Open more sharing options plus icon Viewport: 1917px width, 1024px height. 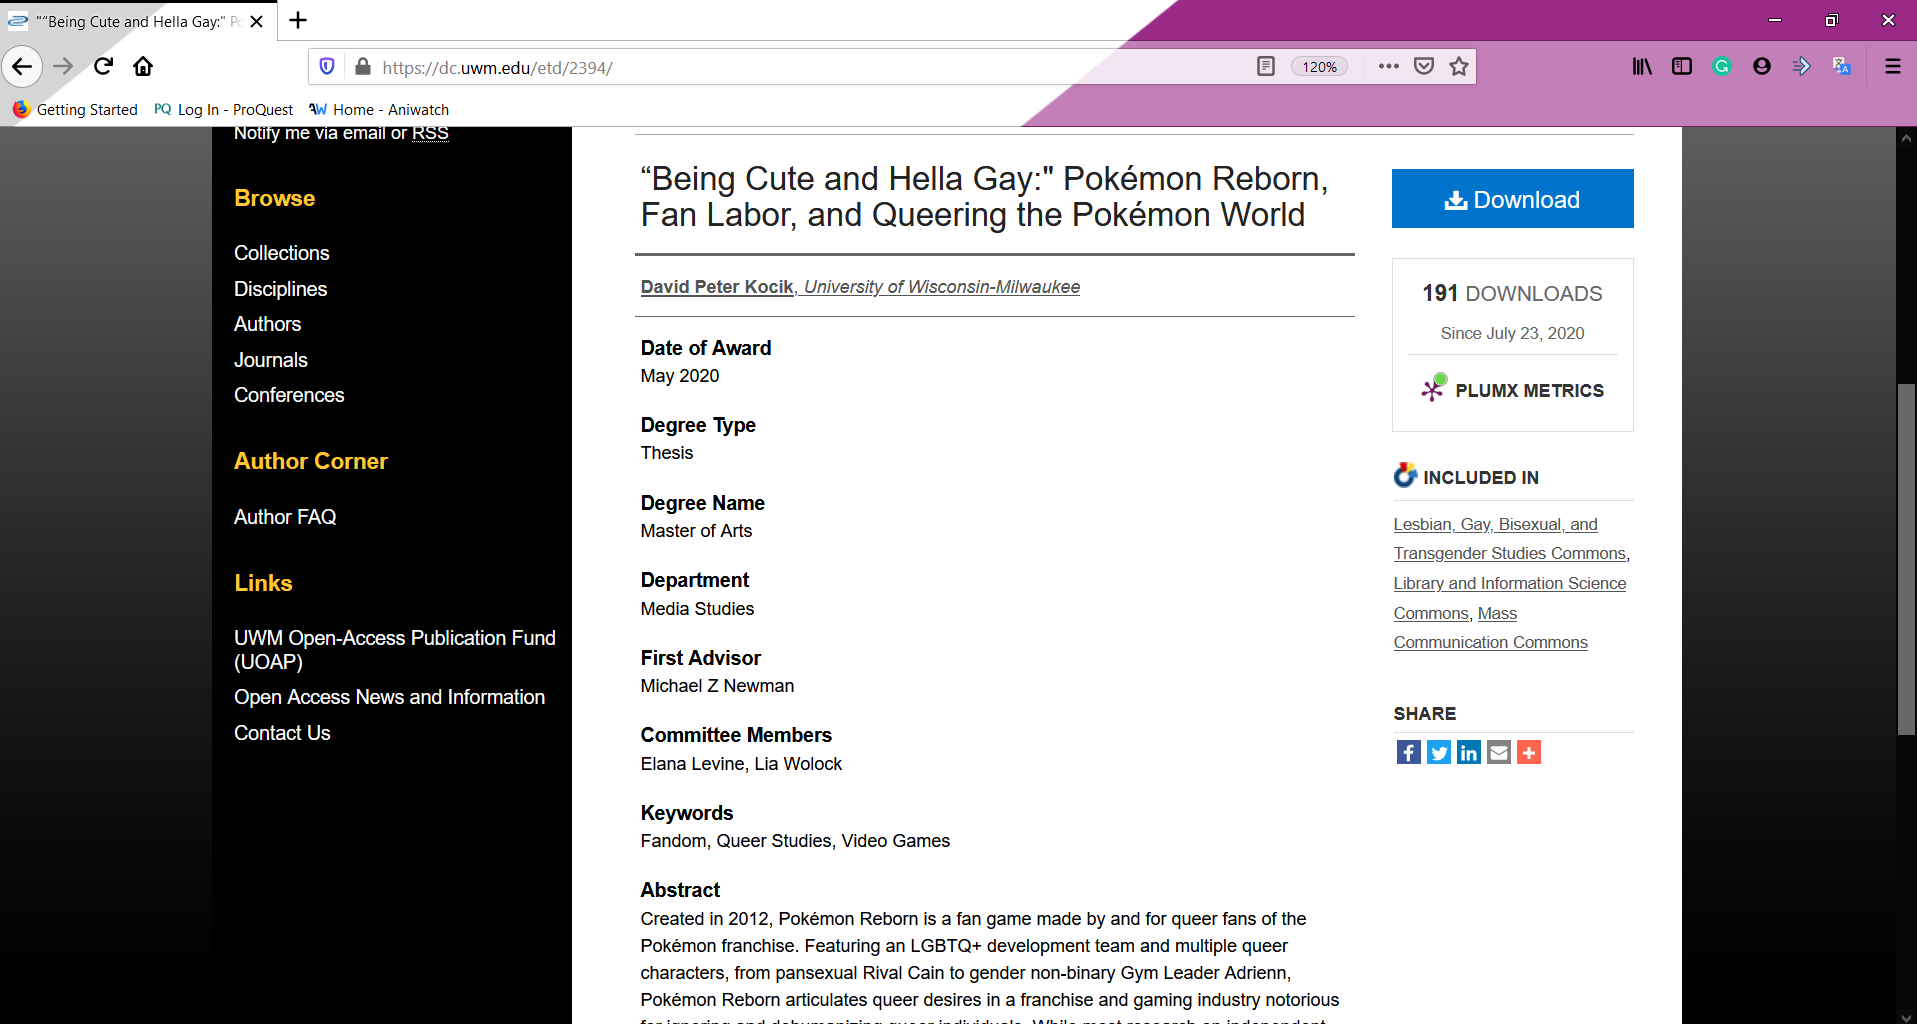(1528, 753)
